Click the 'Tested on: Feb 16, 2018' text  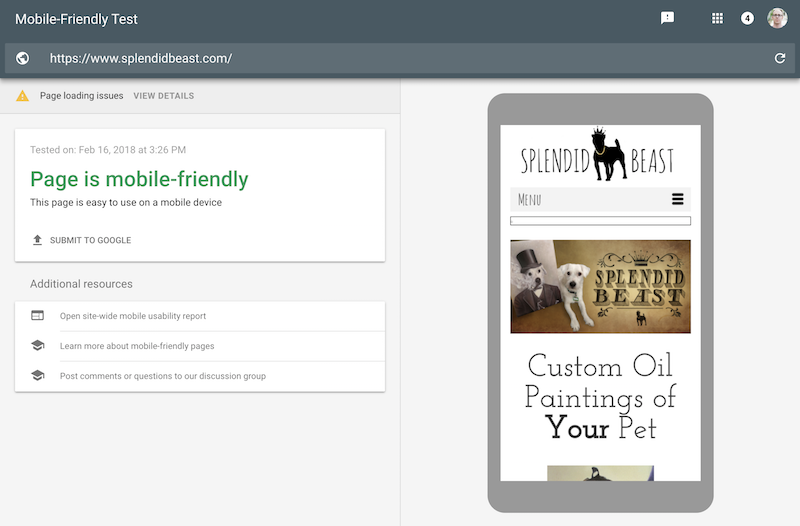tap(108, 150)
